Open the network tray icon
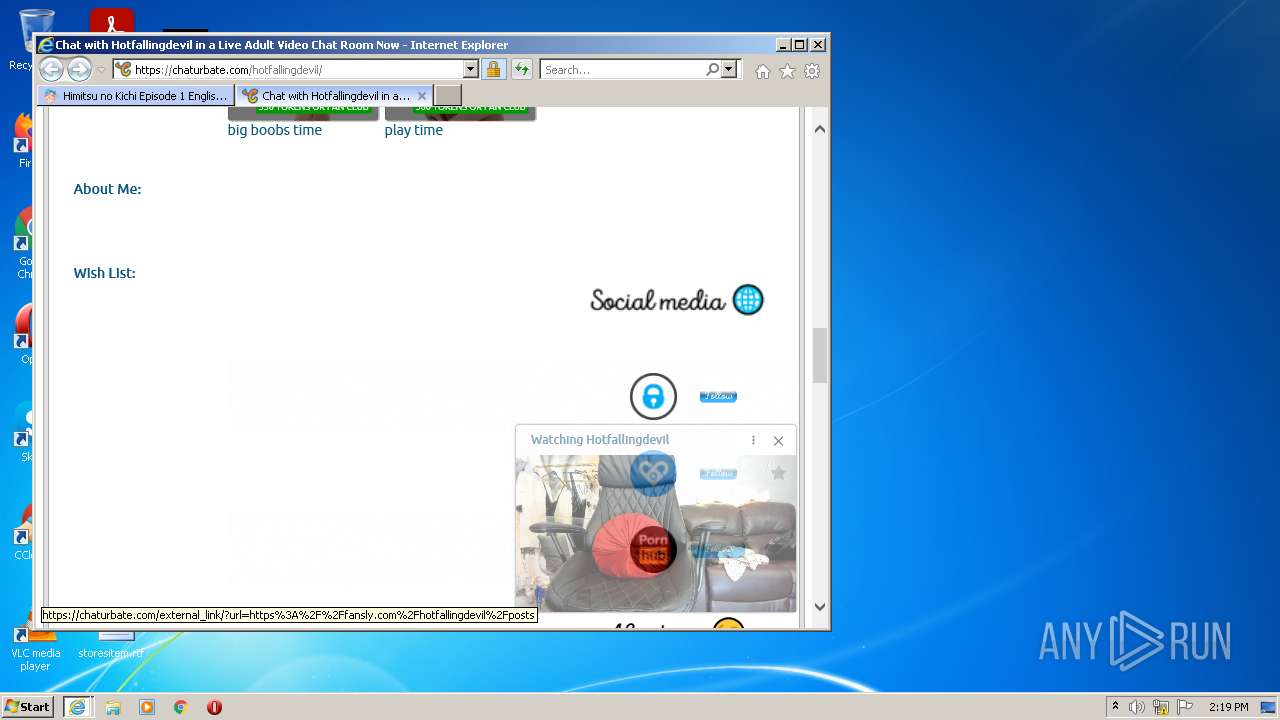This screenshot has width=1280, height=720. (1161, 707)
